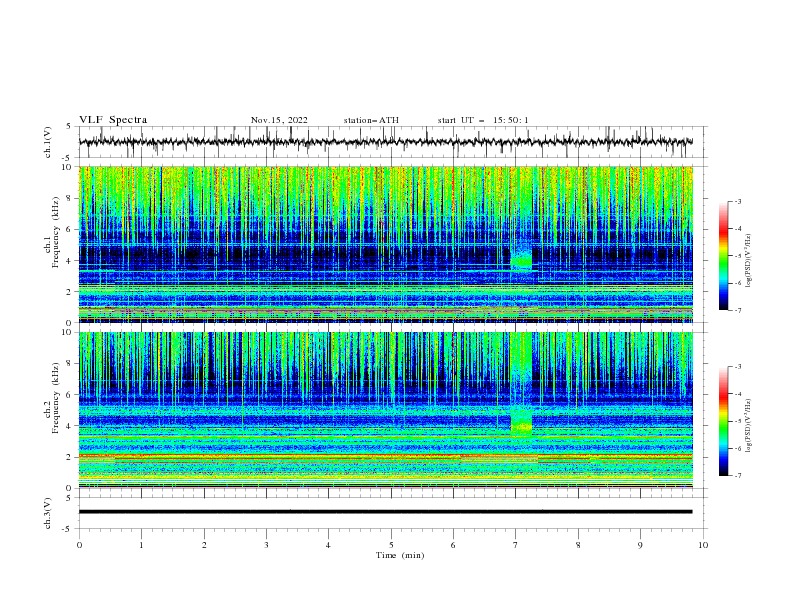Click the time axis tick label "7"

[x=516, y=545]
